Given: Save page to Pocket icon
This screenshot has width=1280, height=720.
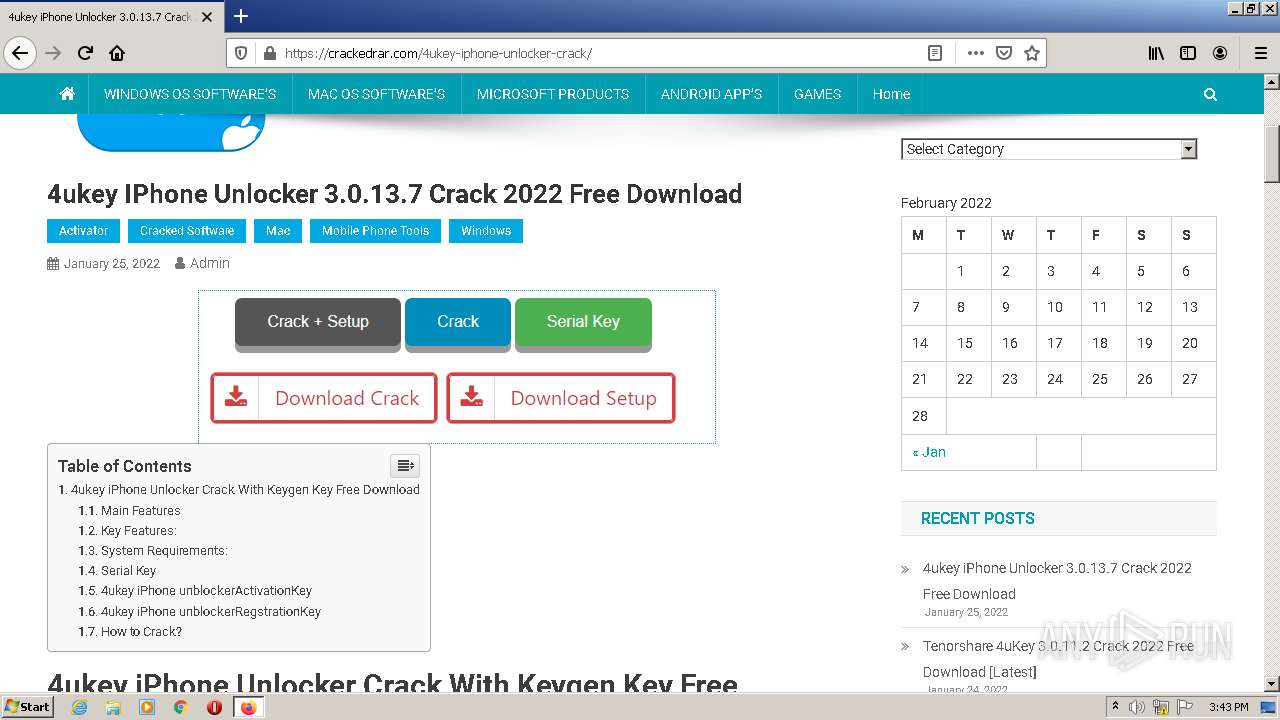Looking at the screenshot, I should click(1004, 53).
